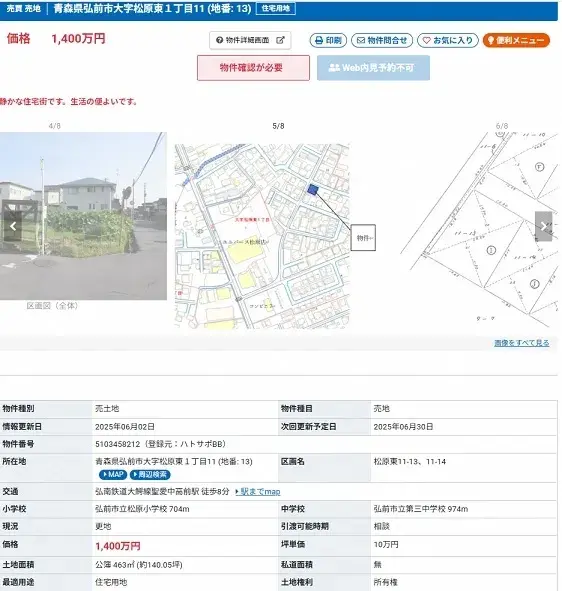Click the 弘前市立第三中学校 974m cell
This screenshot has width=562, height=591.
point(421,509)
